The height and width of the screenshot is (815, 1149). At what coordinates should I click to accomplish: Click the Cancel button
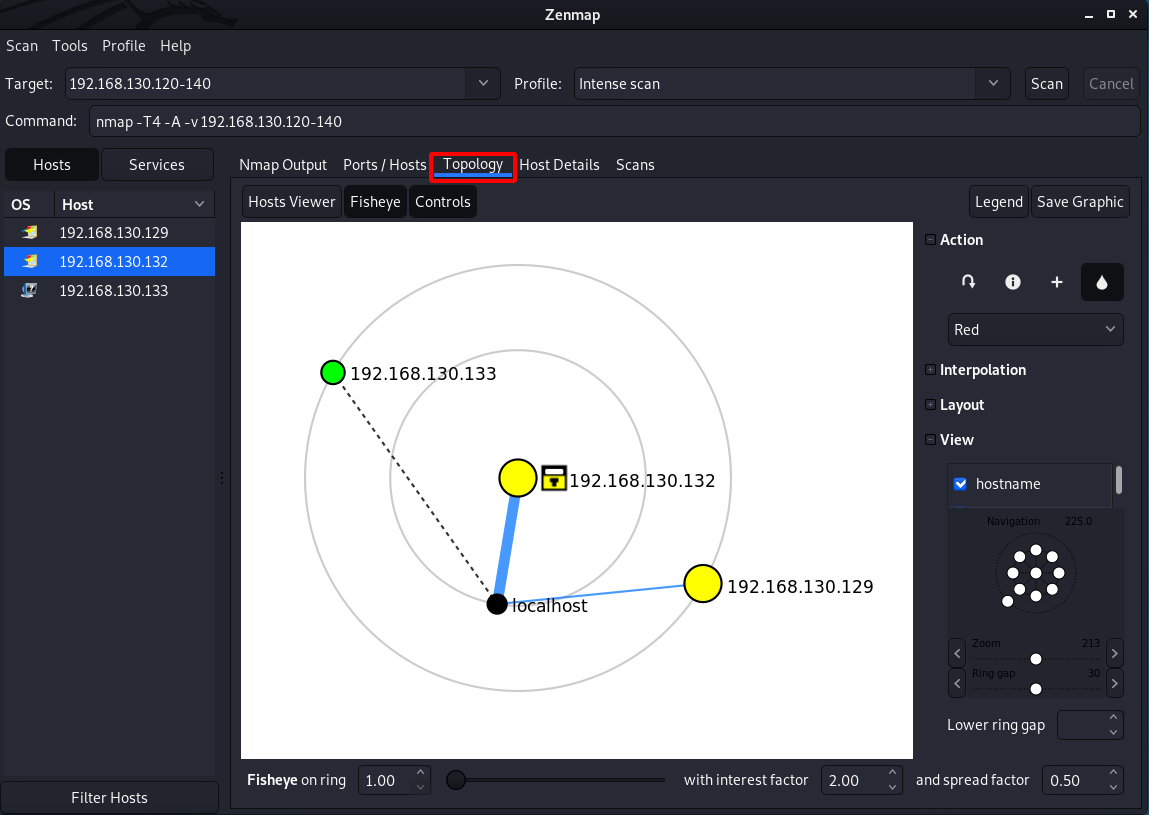pos(1111,84)
